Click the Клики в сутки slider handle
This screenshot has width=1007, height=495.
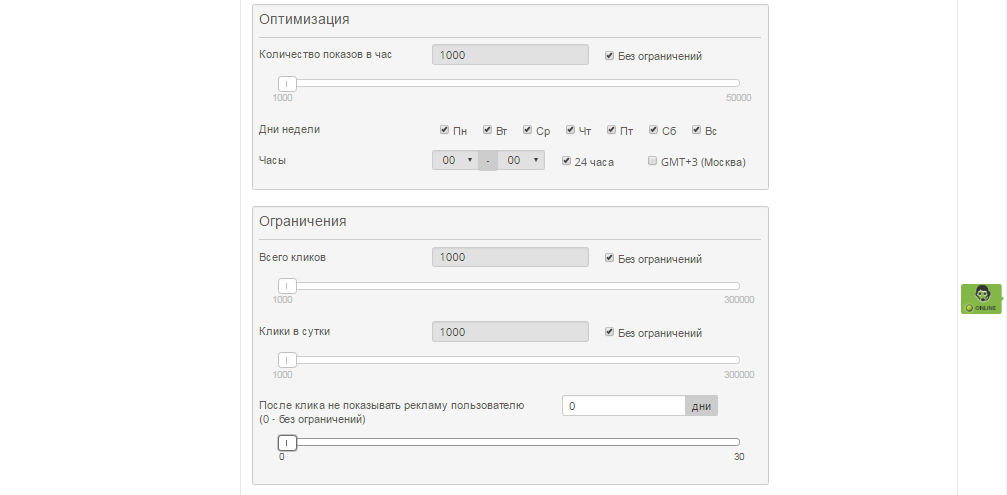pyautogui.click(x=287, y=360)
